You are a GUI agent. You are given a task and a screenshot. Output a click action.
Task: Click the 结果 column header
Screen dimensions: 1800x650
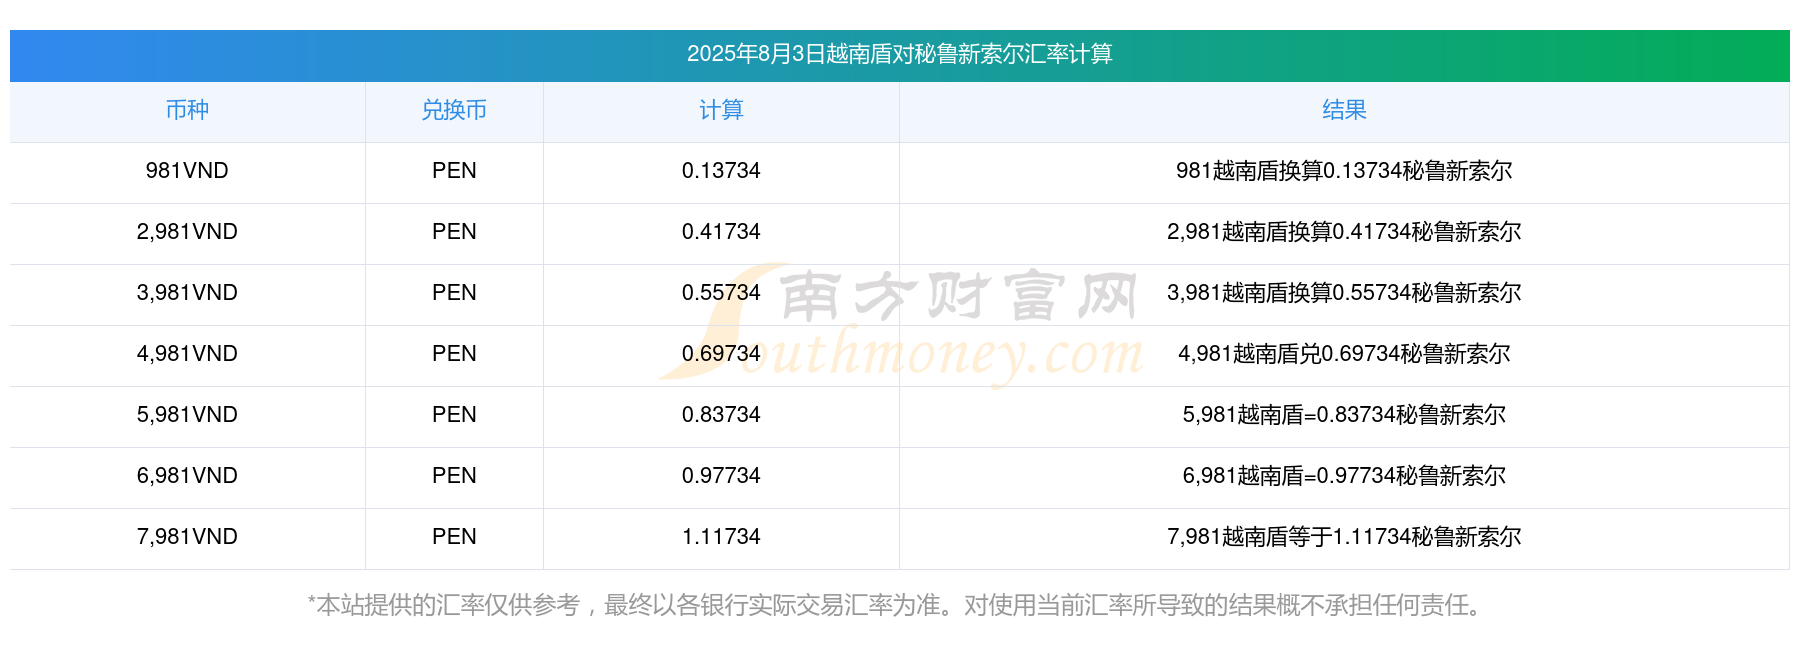click(1344, 110)
